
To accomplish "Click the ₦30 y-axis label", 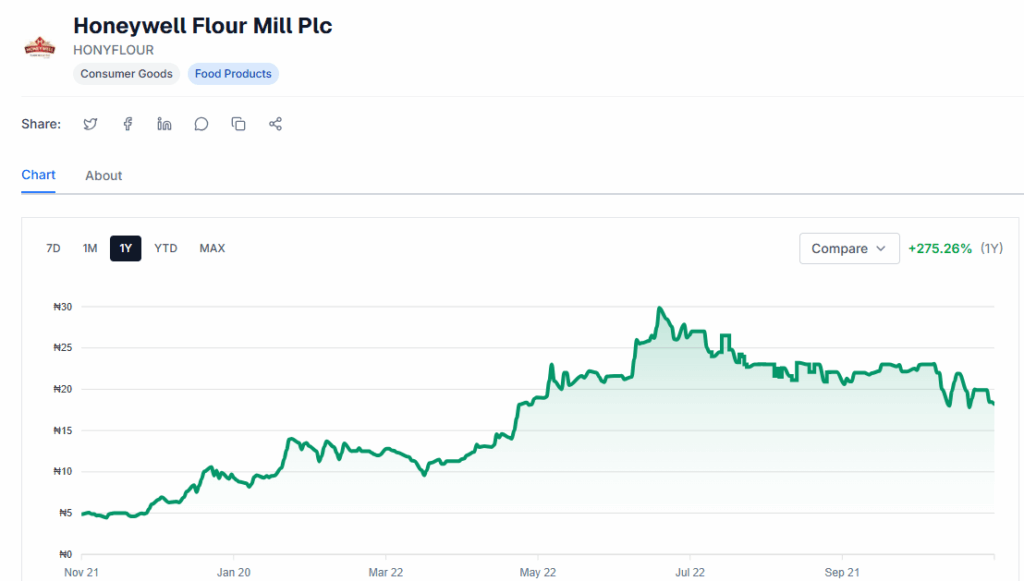I will [x=63, y=307].
